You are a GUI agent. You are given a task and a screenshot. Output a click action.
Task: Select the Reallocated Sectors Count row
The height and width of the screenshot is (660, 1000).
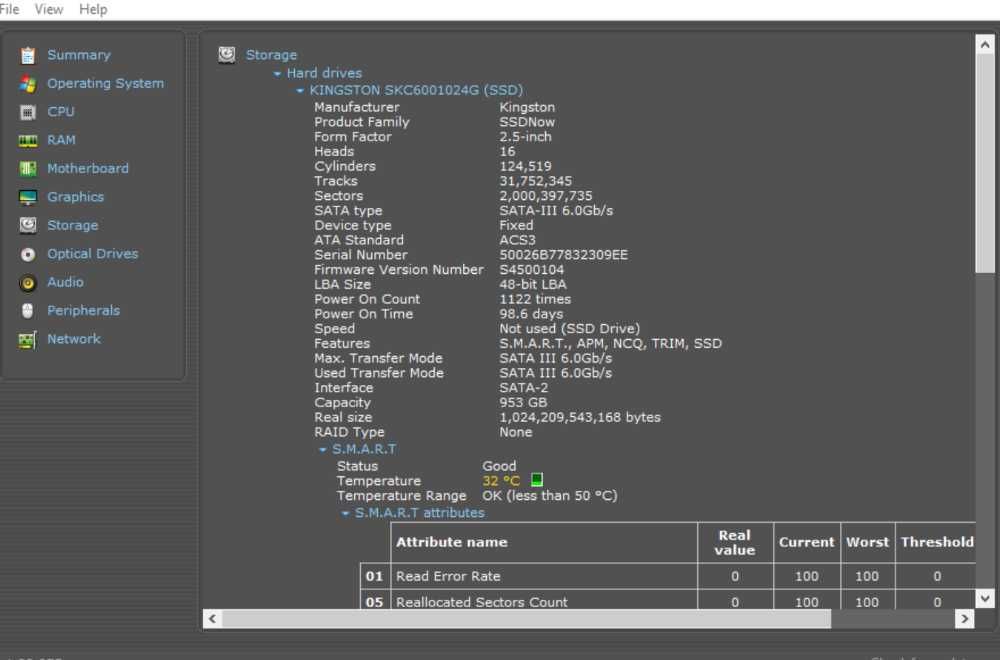668,601
